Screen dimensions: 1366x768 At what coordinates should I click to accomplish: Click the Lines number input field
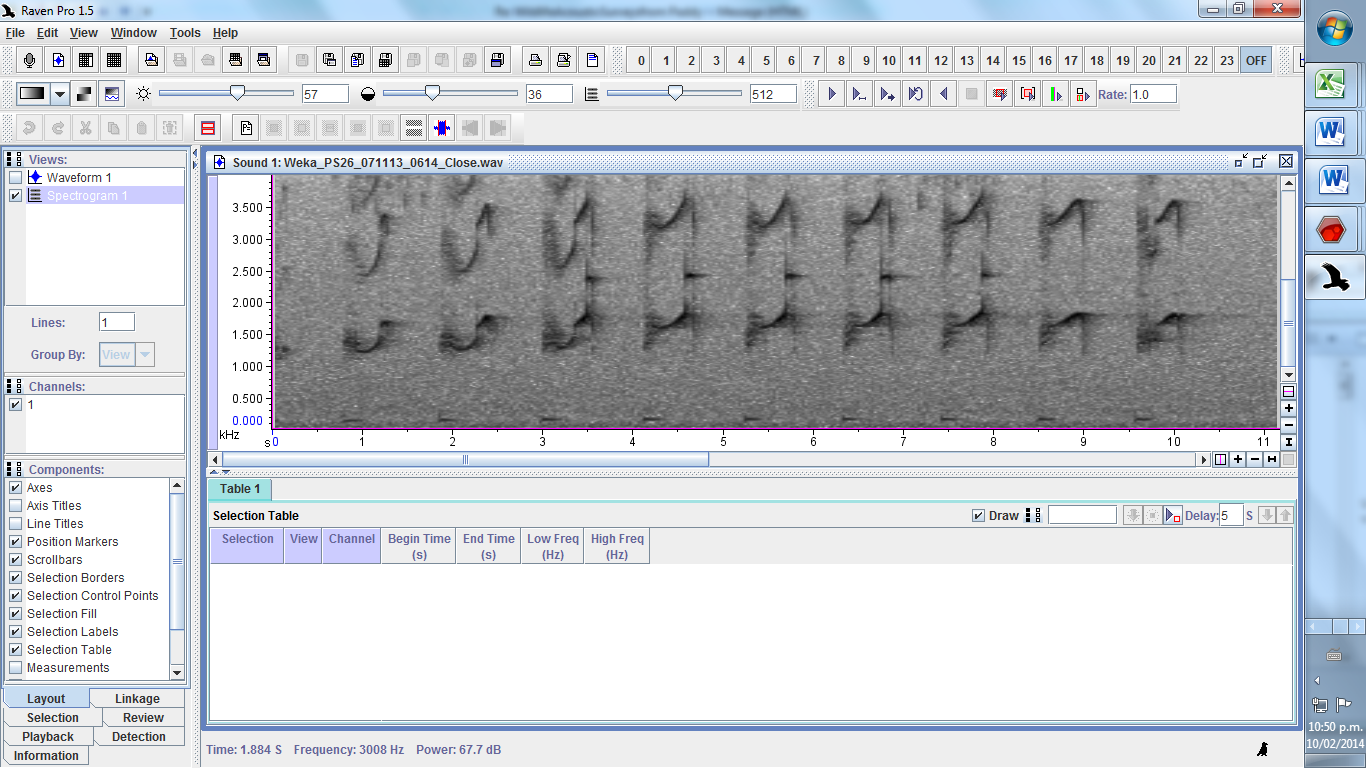tap(117, 322)
